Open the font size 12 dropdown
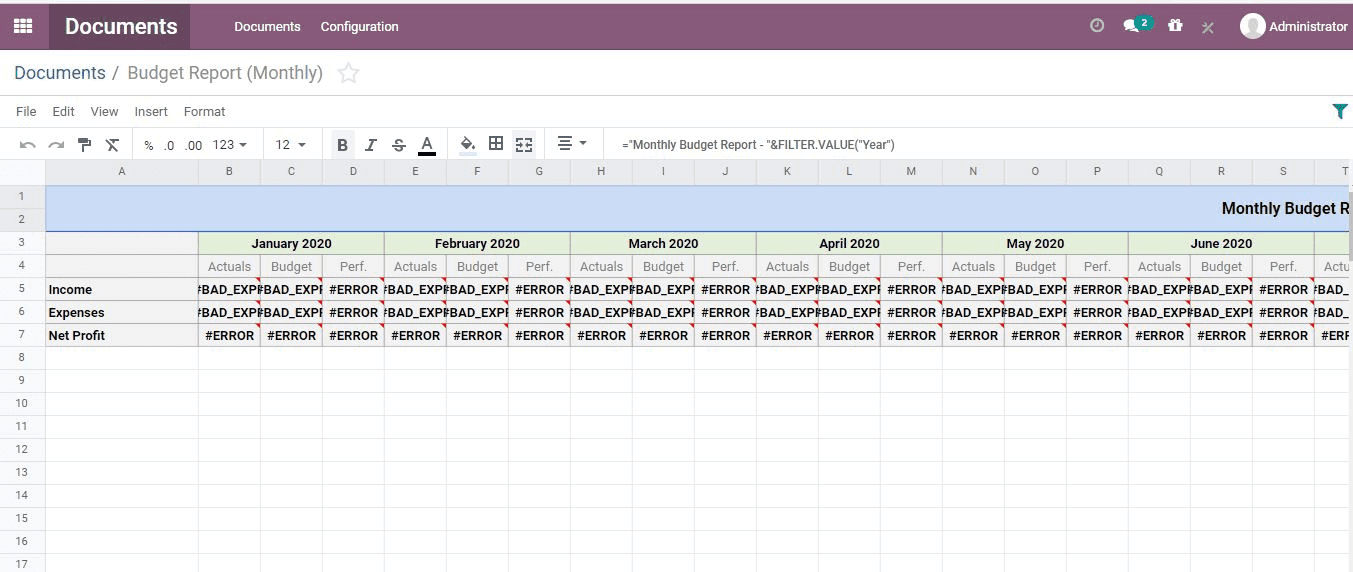 [291, 145]
